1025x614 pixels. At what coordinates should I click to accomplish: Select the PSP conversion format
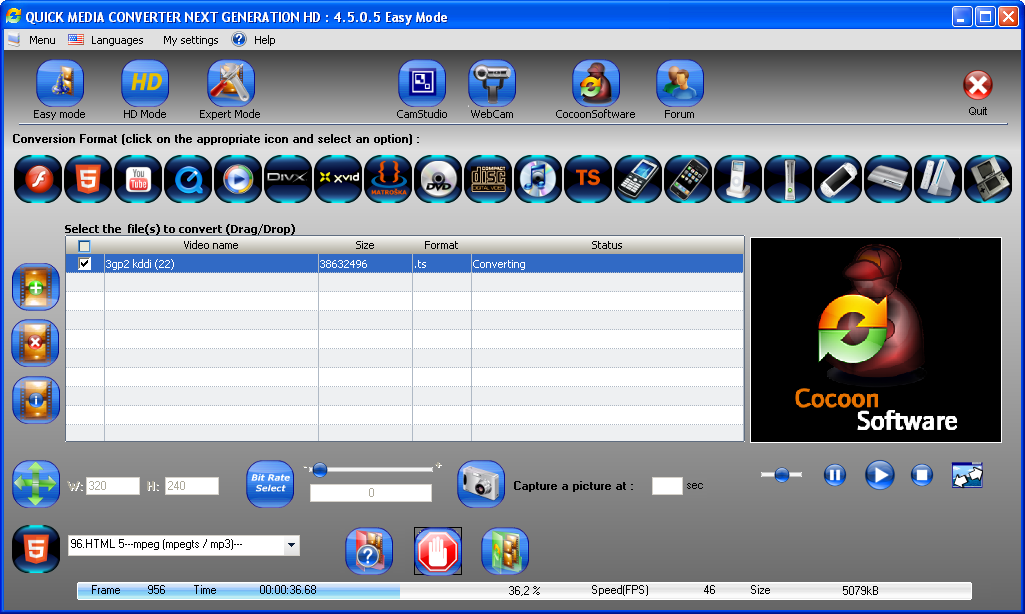[837, 179]
